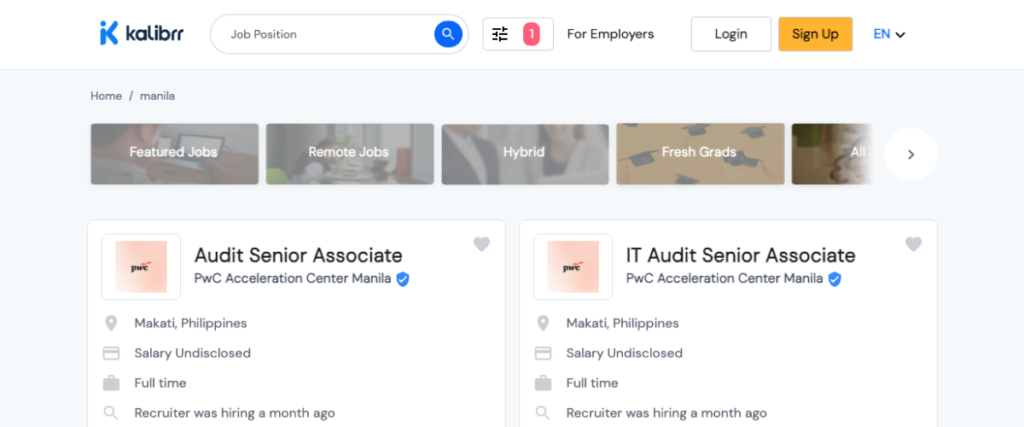This screenshot has width=1024, height=427.
Task: Save Audit Senior Associate job with heart
Action: click(481, 244)
